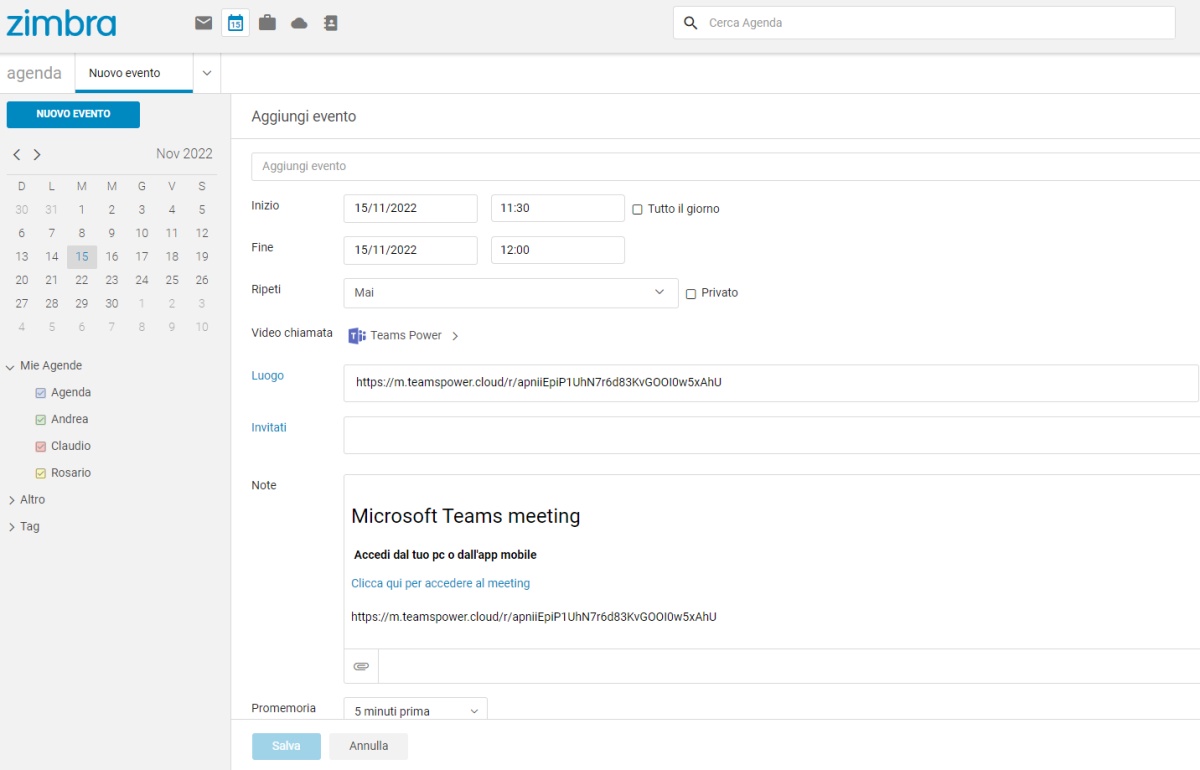Open the Promemoria reminder dropdown

[415, 711]
